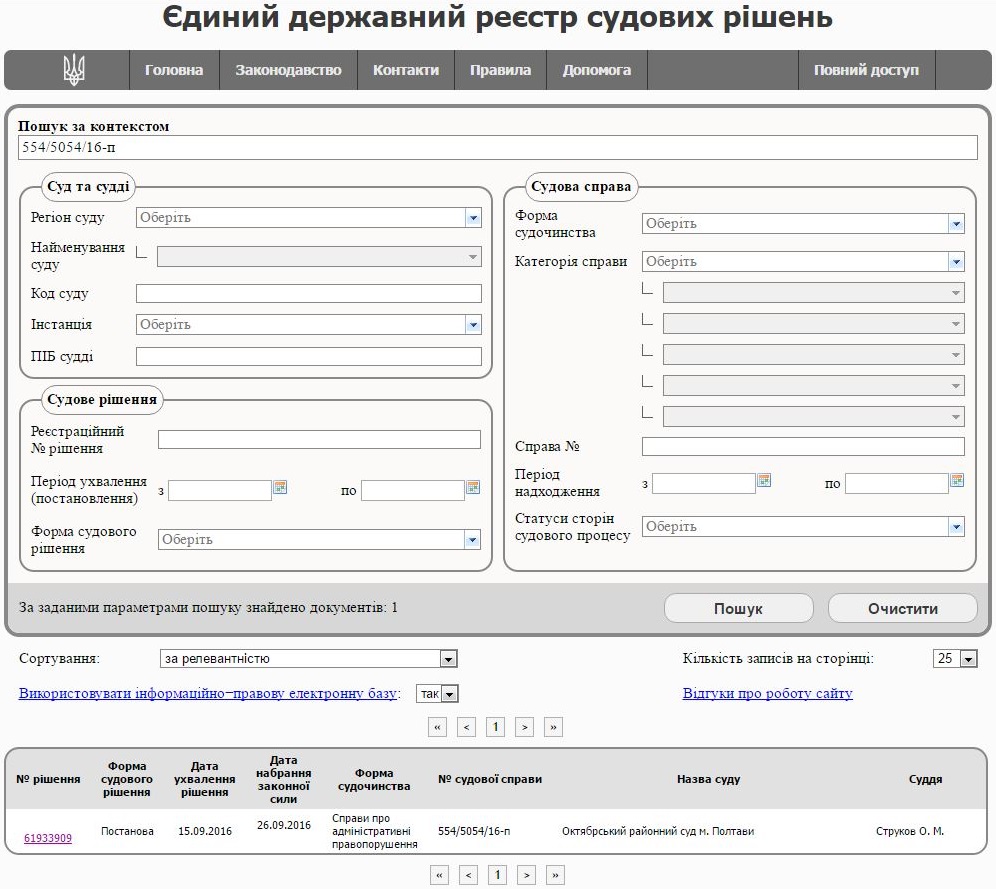Go to previous page in bottom pagination
This screenshot has width=996, height=889.
tap(466, 875)
